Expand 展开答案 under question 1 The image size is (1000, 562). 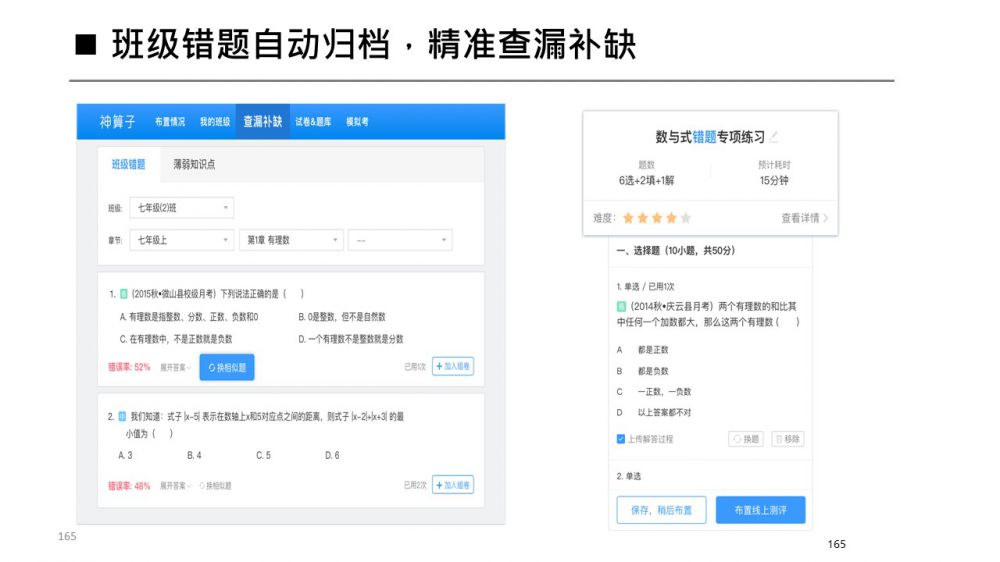click(x=176, y=367)
